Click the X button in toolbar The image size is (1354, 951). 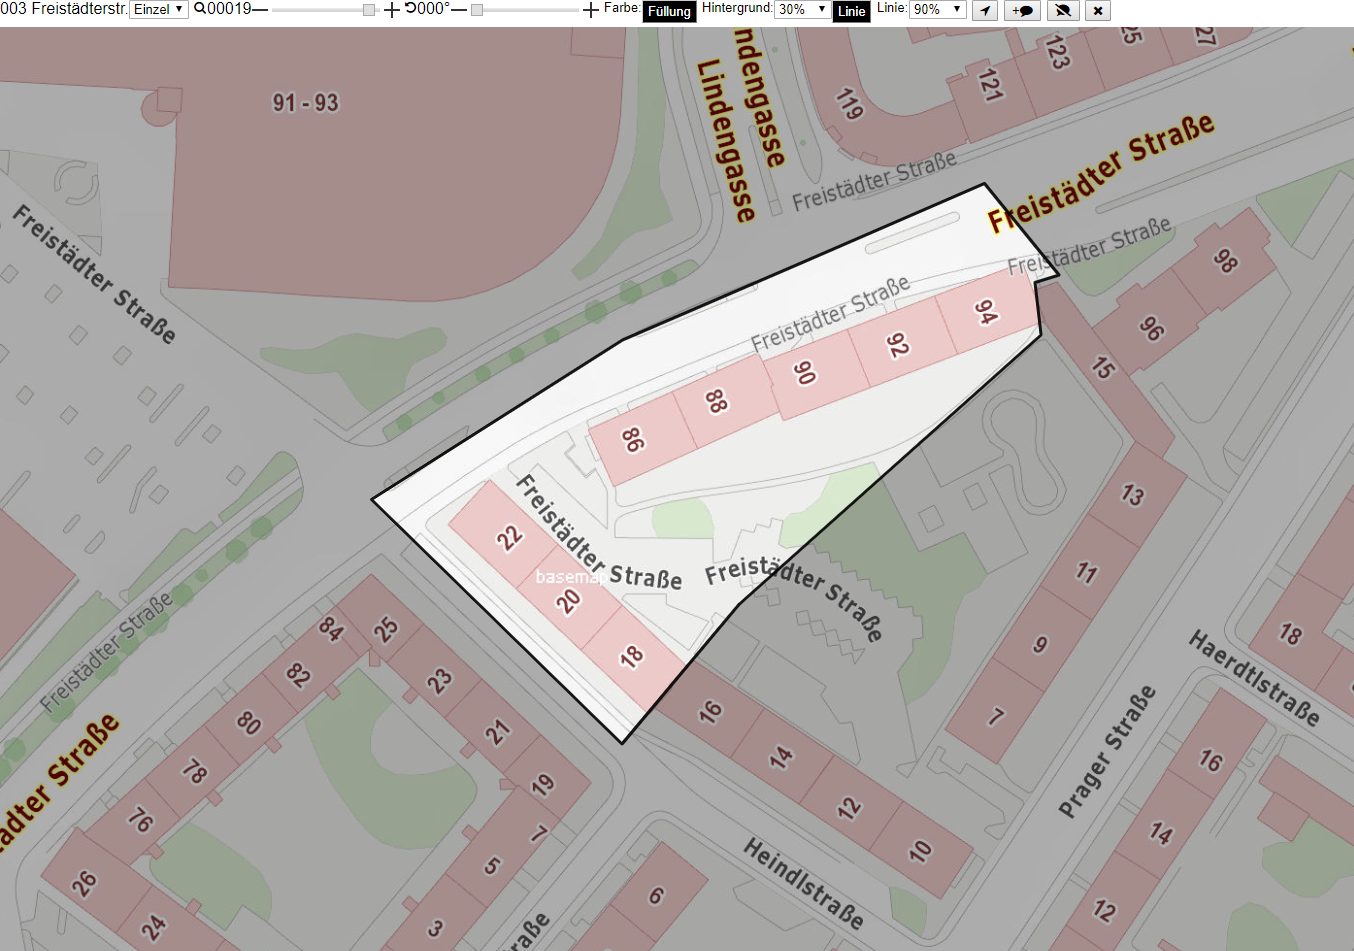(1098, 10)
